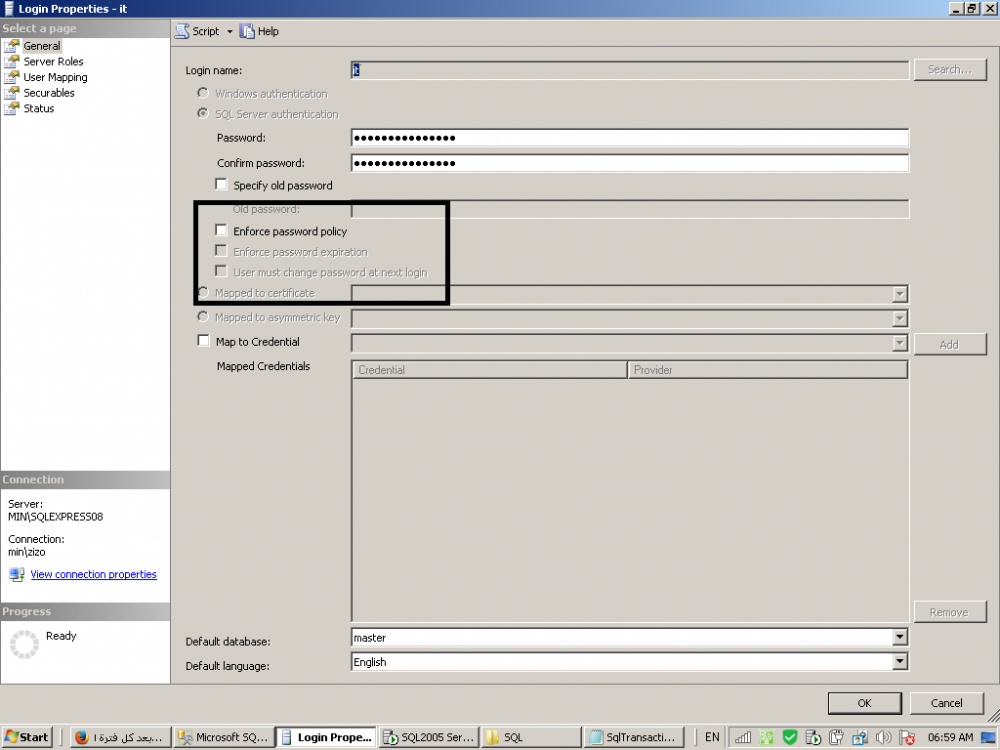This screenshot has height=750, width=1000.
Task: Click into the Password field
Action: pos(629,138)
